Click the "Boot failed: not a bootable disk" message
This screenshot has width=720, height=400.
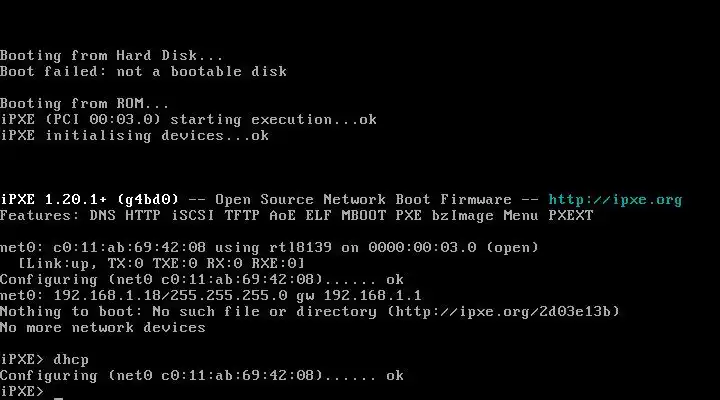coord(143,71)
